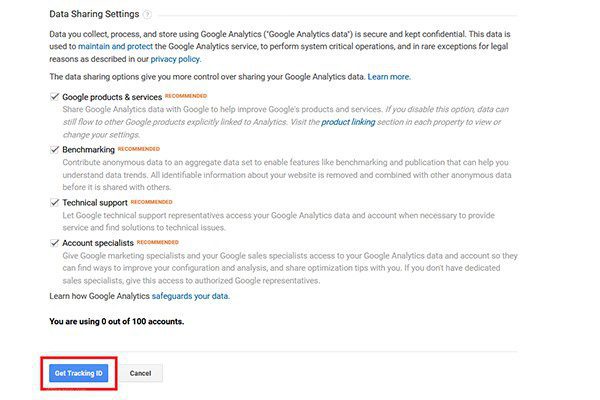
Task: Click the Benchmarking description paragraph
Action: (x=287, y=175)
